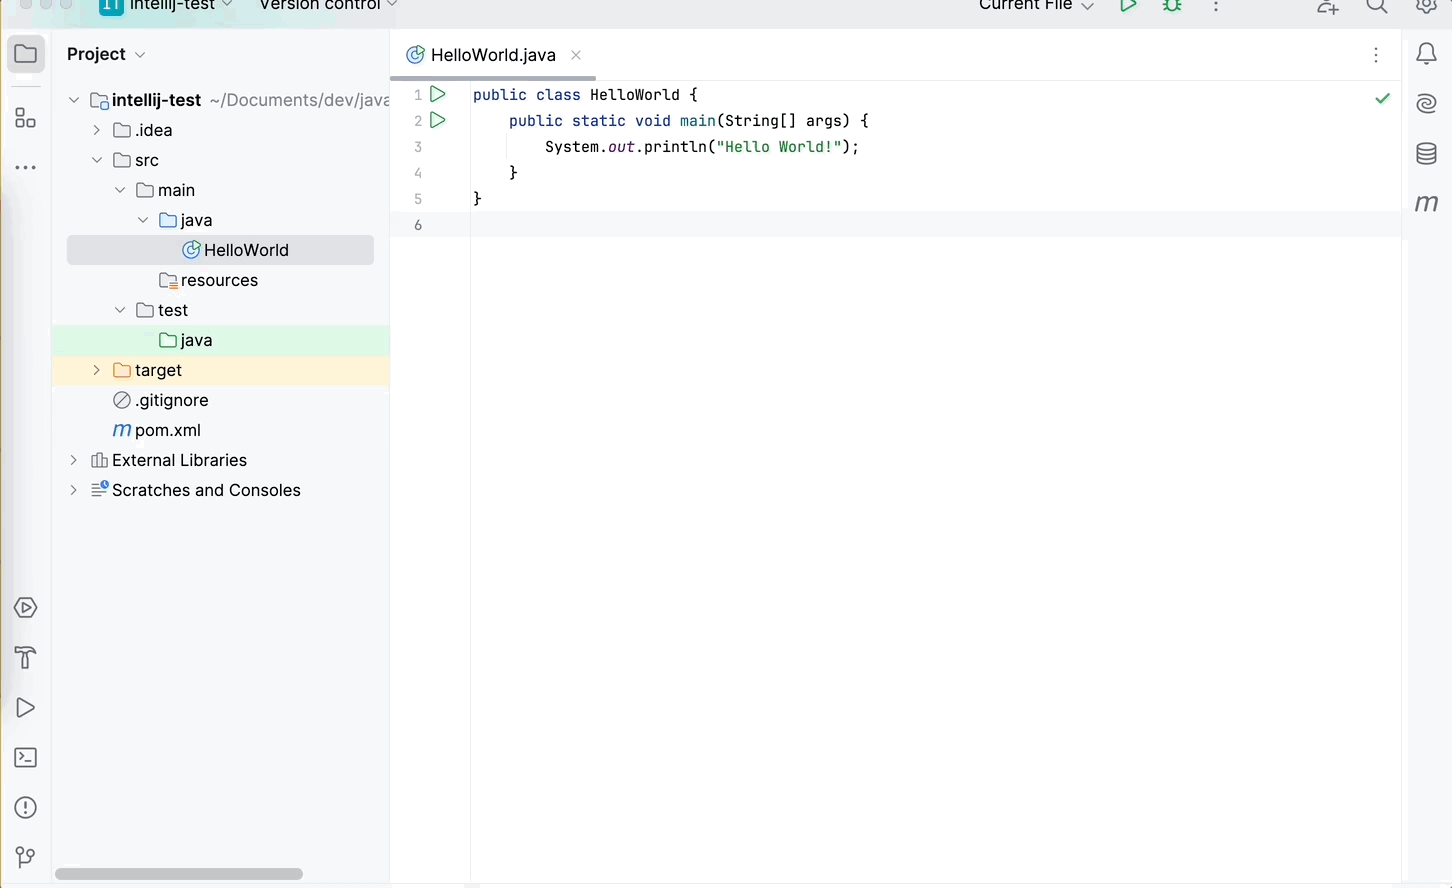Open IDE settings gear icon
This screenshot has width=1452, height=888.
click(x=1427, y=6)
